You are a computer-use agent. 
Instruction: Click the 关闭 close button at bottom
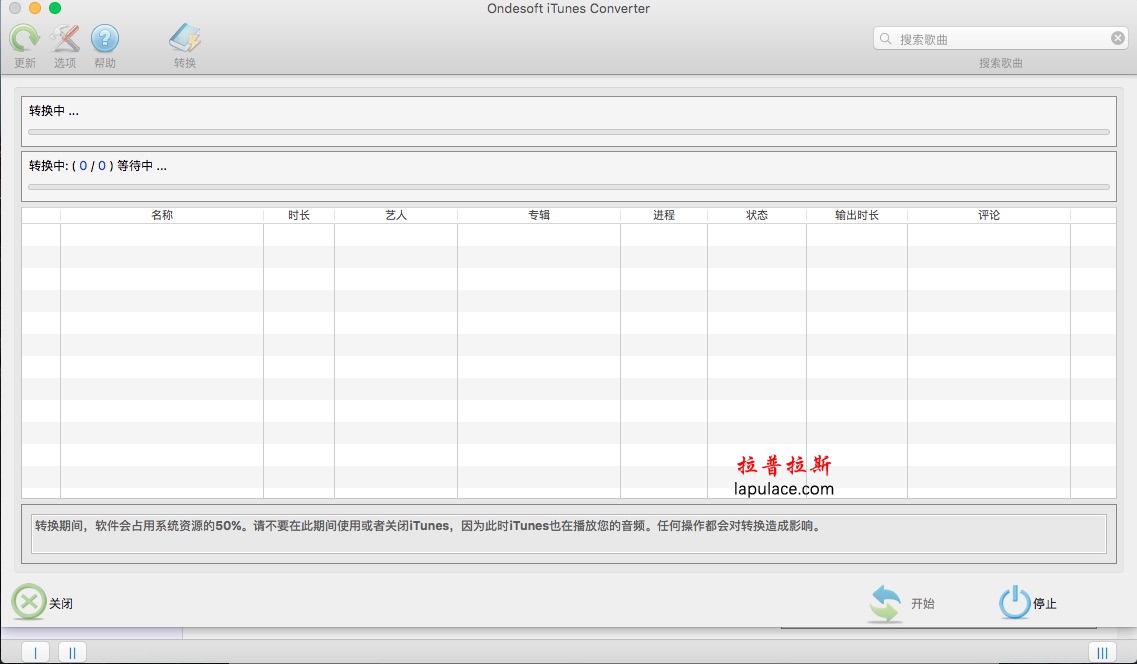[x=42, y=602]
